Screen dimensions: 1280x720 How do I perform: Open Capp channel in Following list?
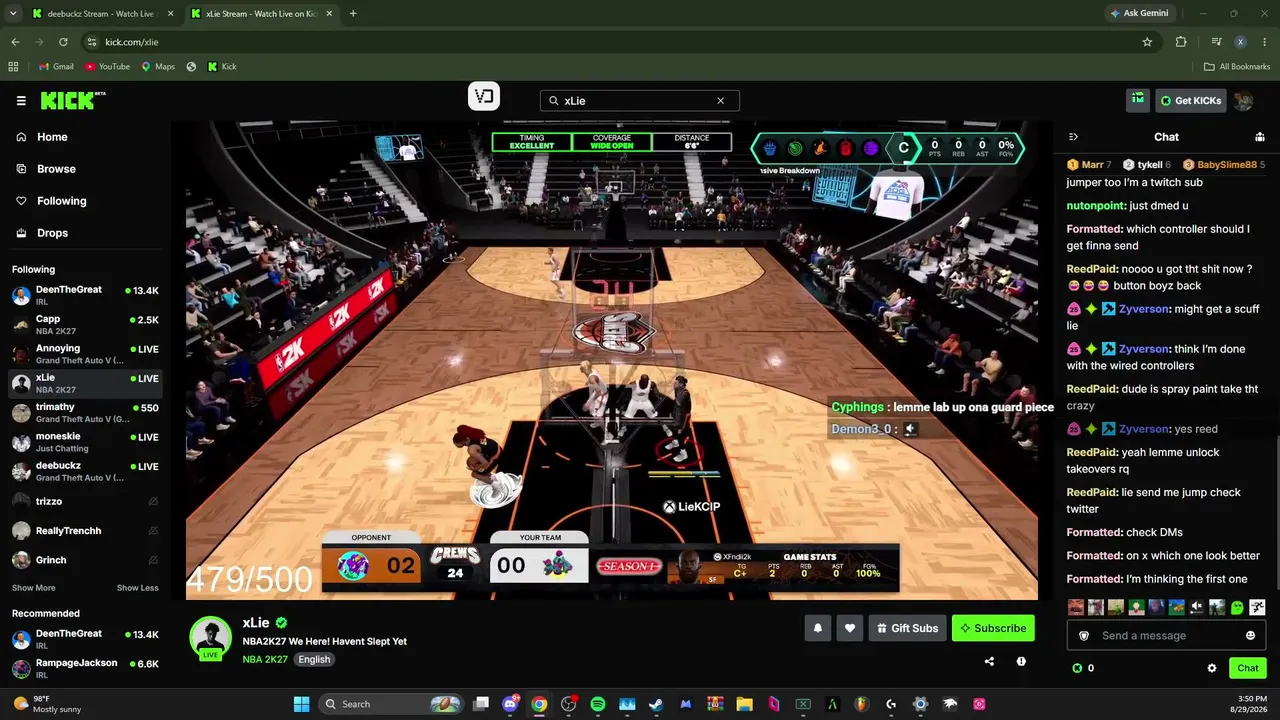[85, 324]
